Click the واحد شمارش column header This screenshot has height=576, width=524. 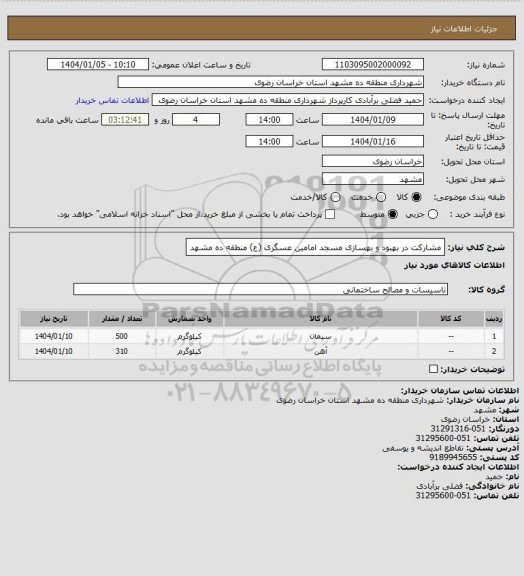click(190, 318)
